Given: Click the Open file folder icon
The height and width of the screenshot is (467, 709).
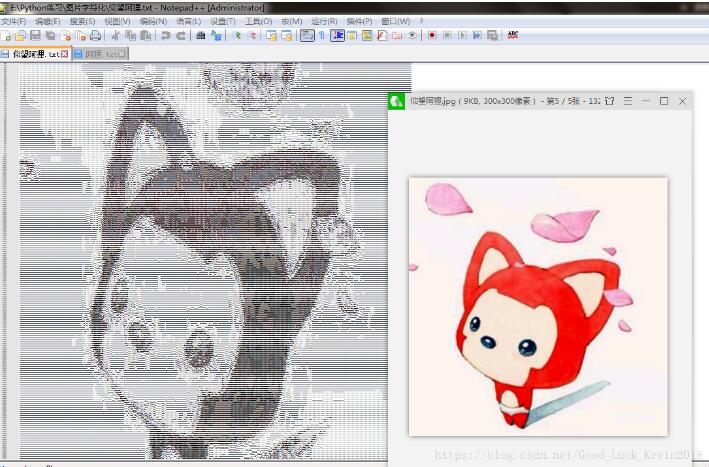Looking at the screenshot, I should pyautogui.click(x=20, y=36).
